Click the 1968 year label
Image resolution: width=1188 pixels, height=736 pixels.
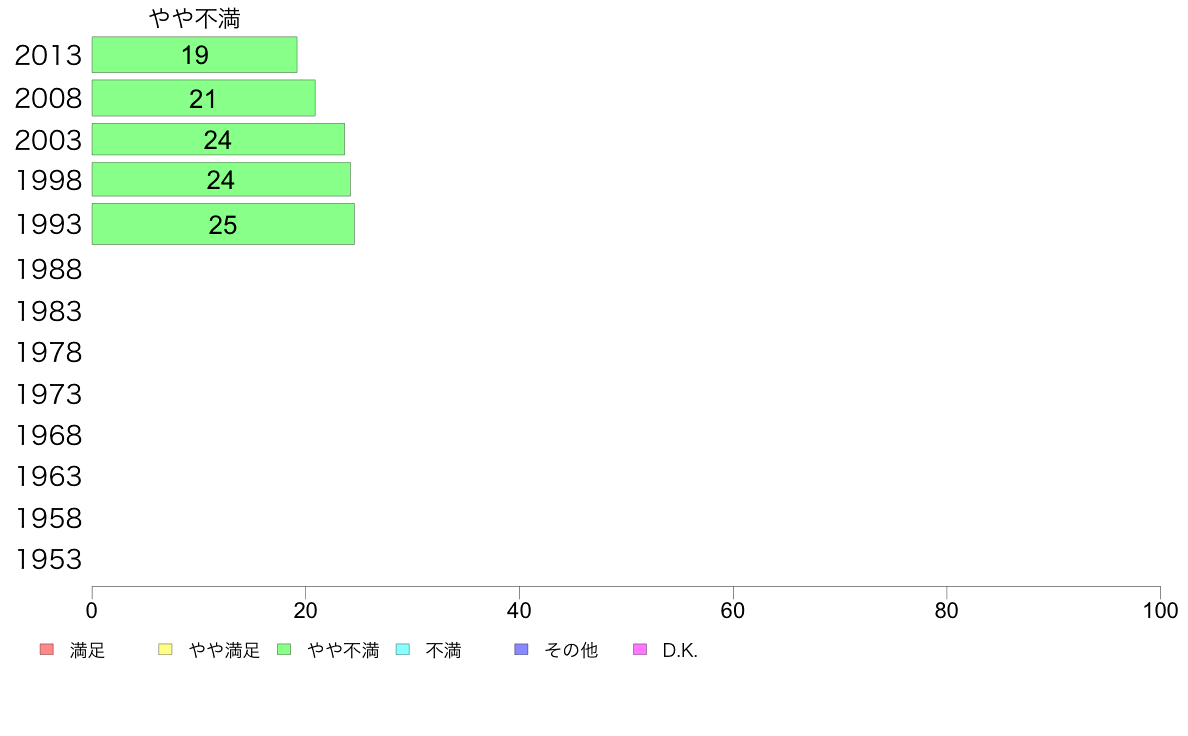[48, 435]
